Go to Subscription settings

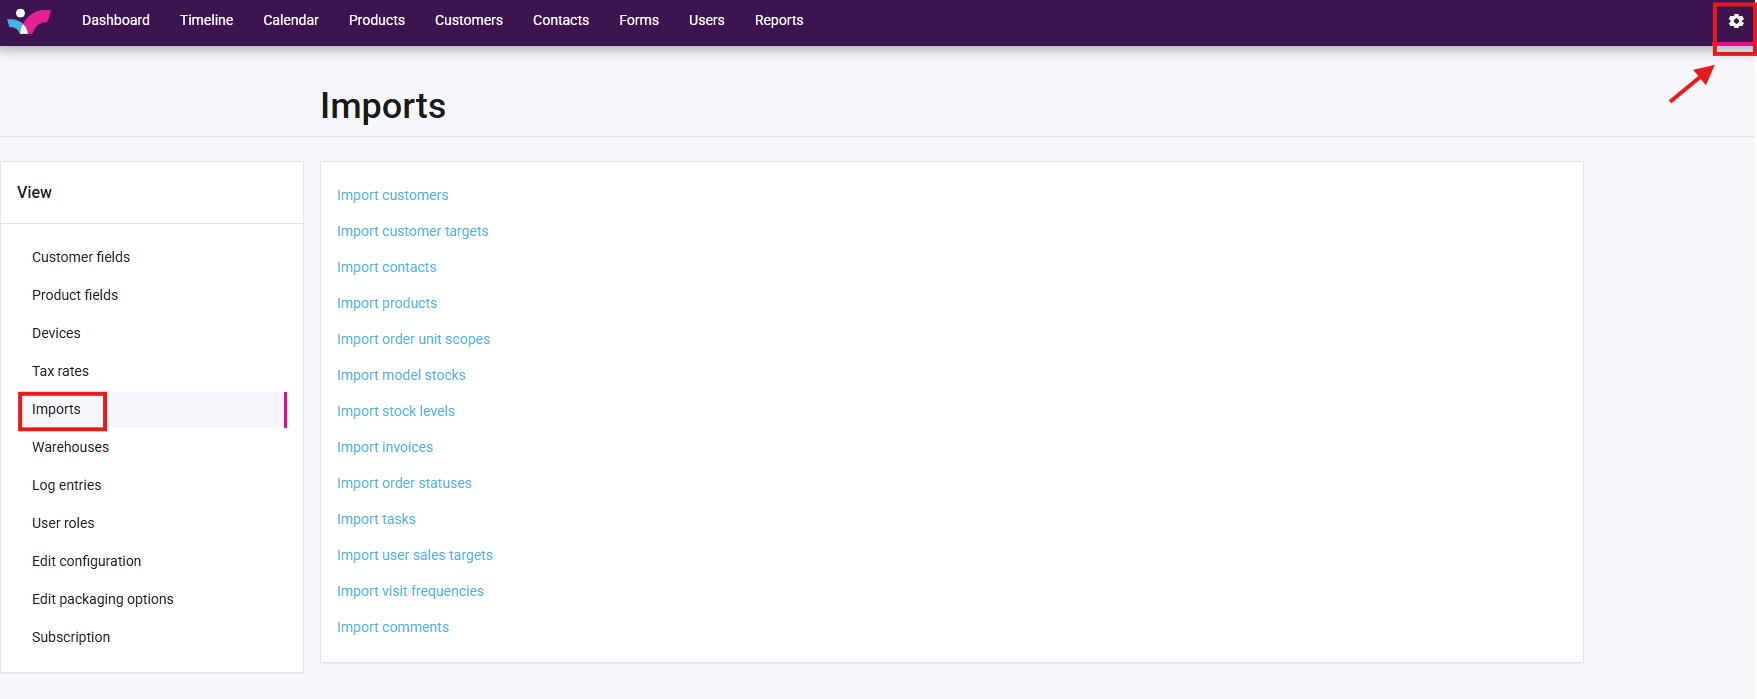pyautogui.click(x=71, y=637)
